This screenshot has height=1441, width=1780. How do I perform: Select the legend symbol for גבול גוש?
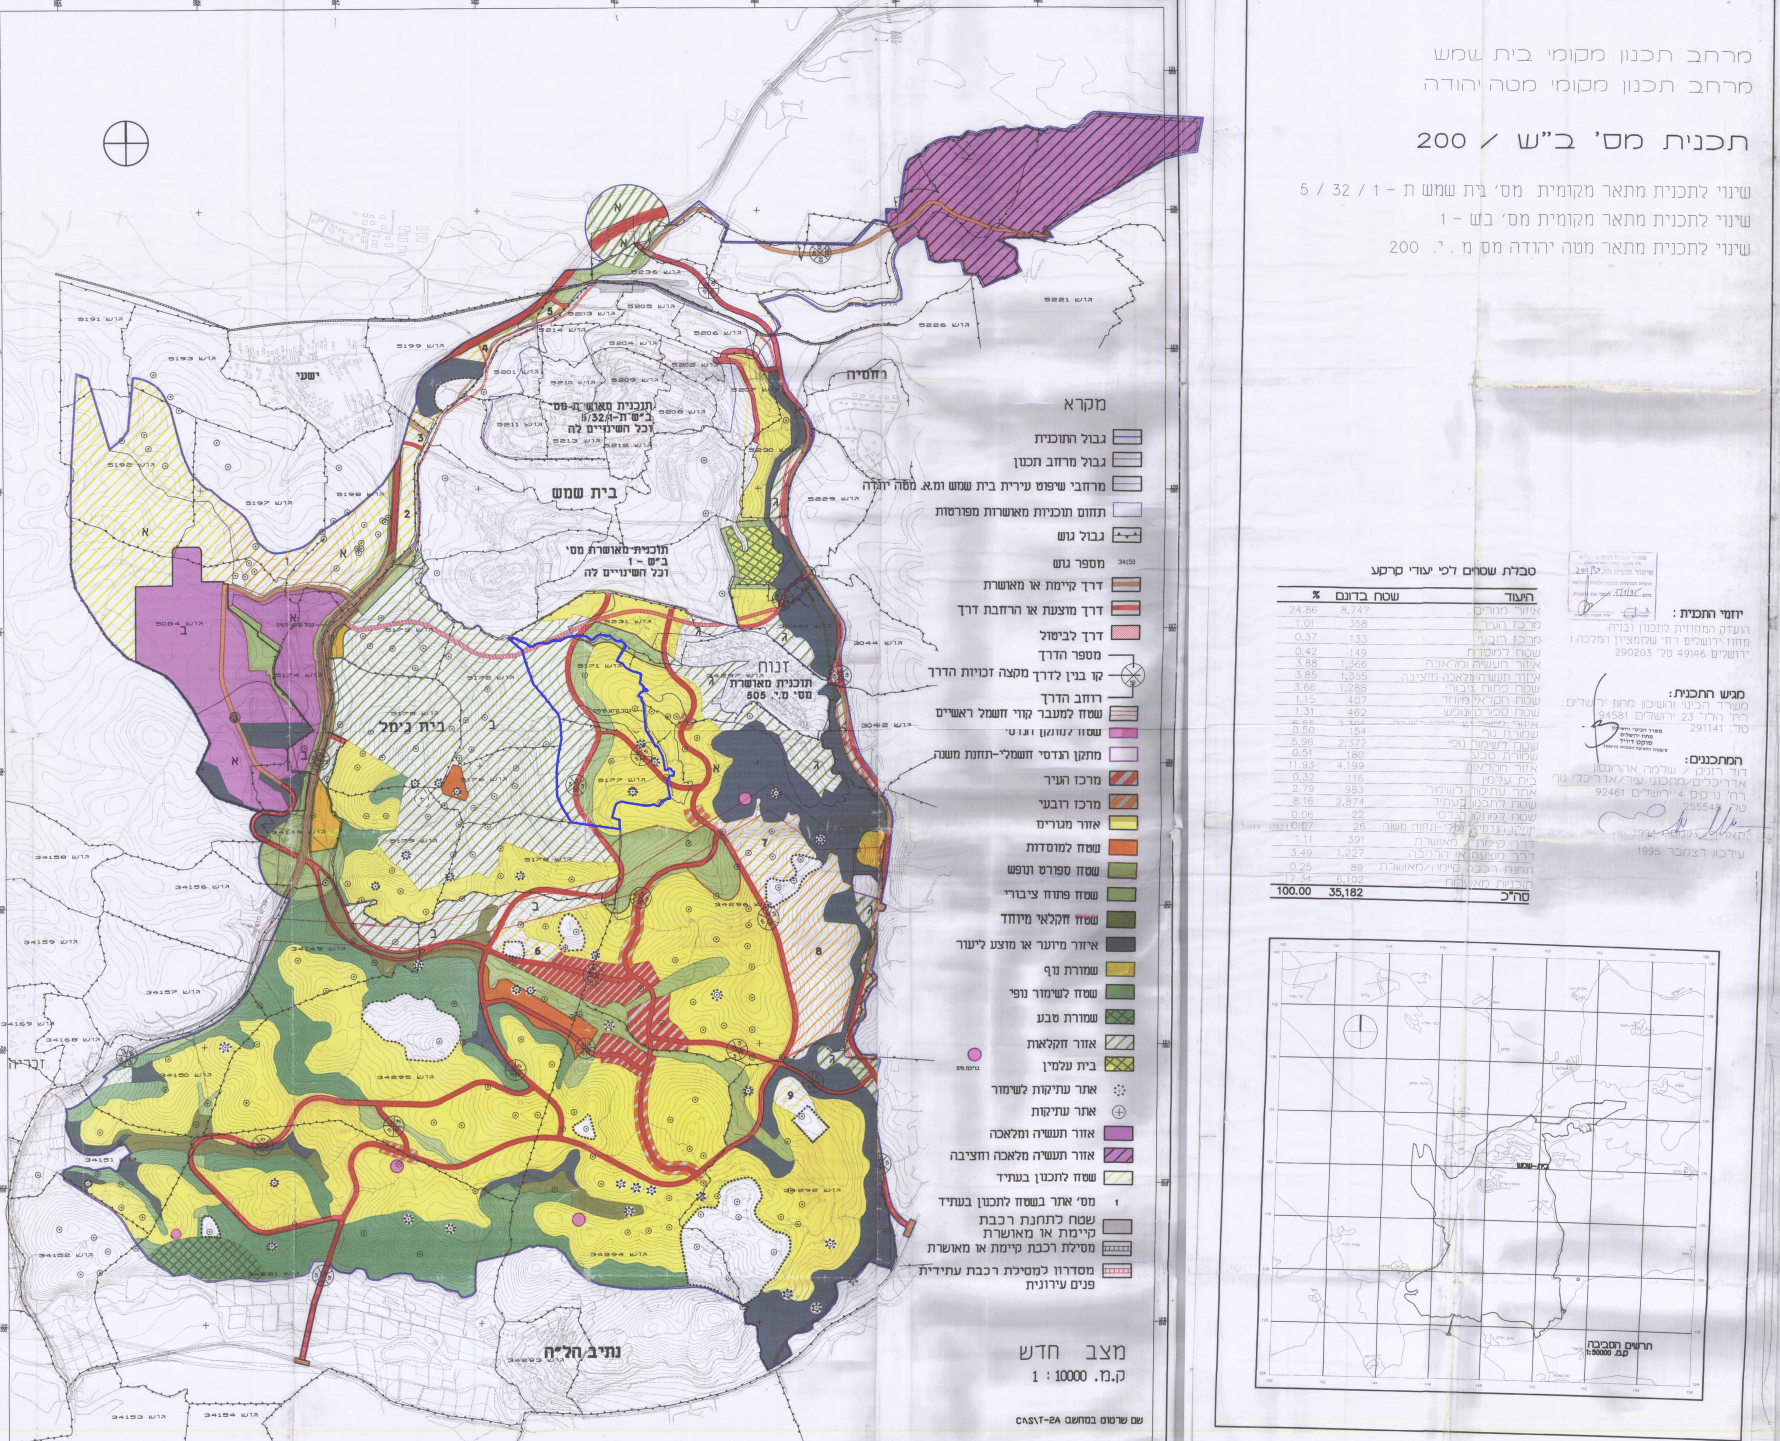(x=1127, y=535)
